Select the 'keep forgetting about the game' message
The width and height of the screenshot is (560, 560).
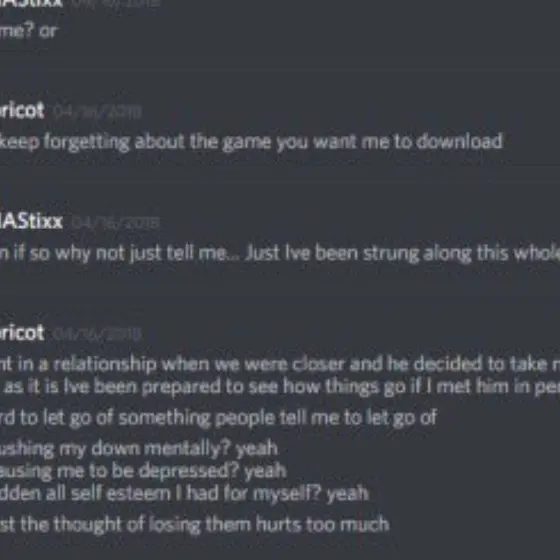click(251, 142)
